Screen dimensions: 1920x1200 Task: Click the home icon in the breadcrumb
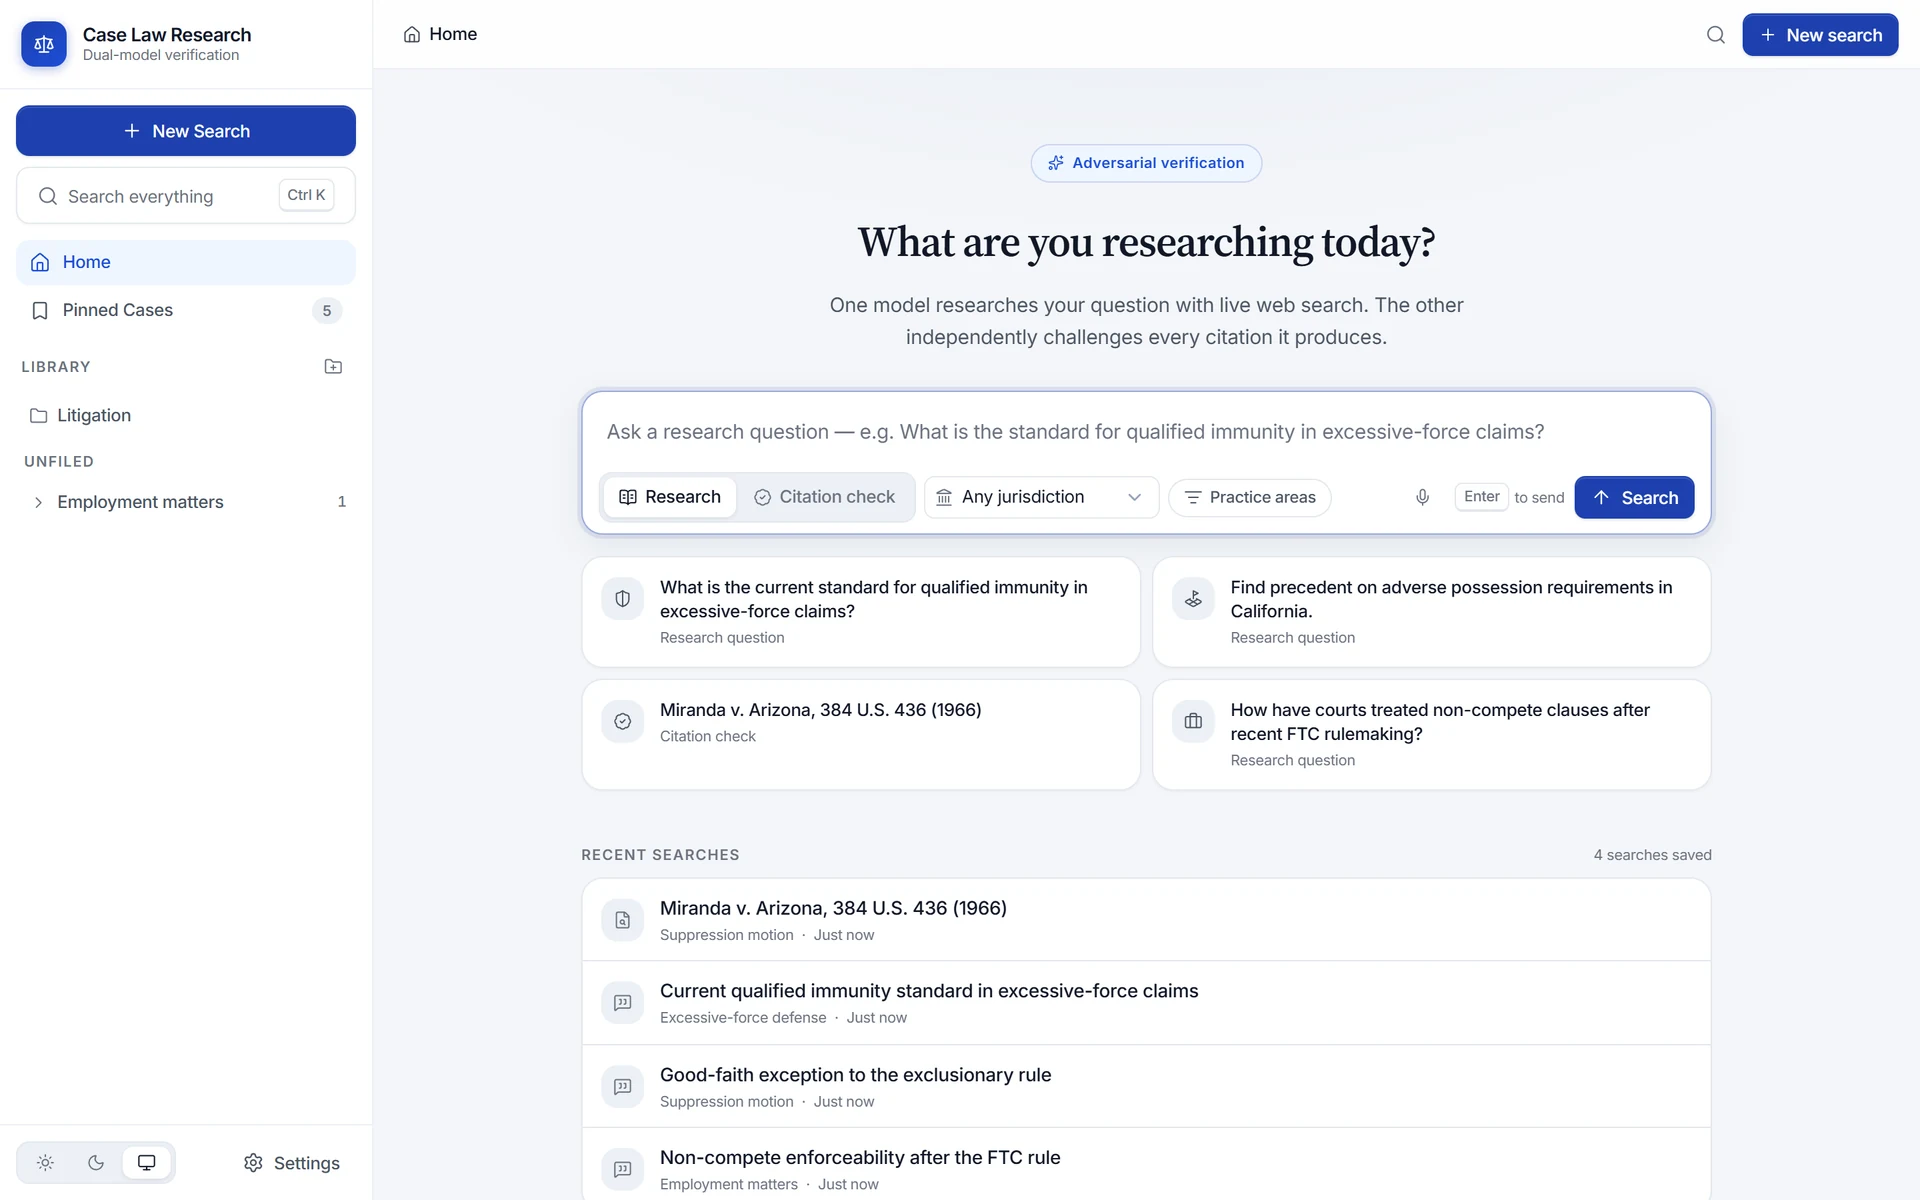point(412,35)
